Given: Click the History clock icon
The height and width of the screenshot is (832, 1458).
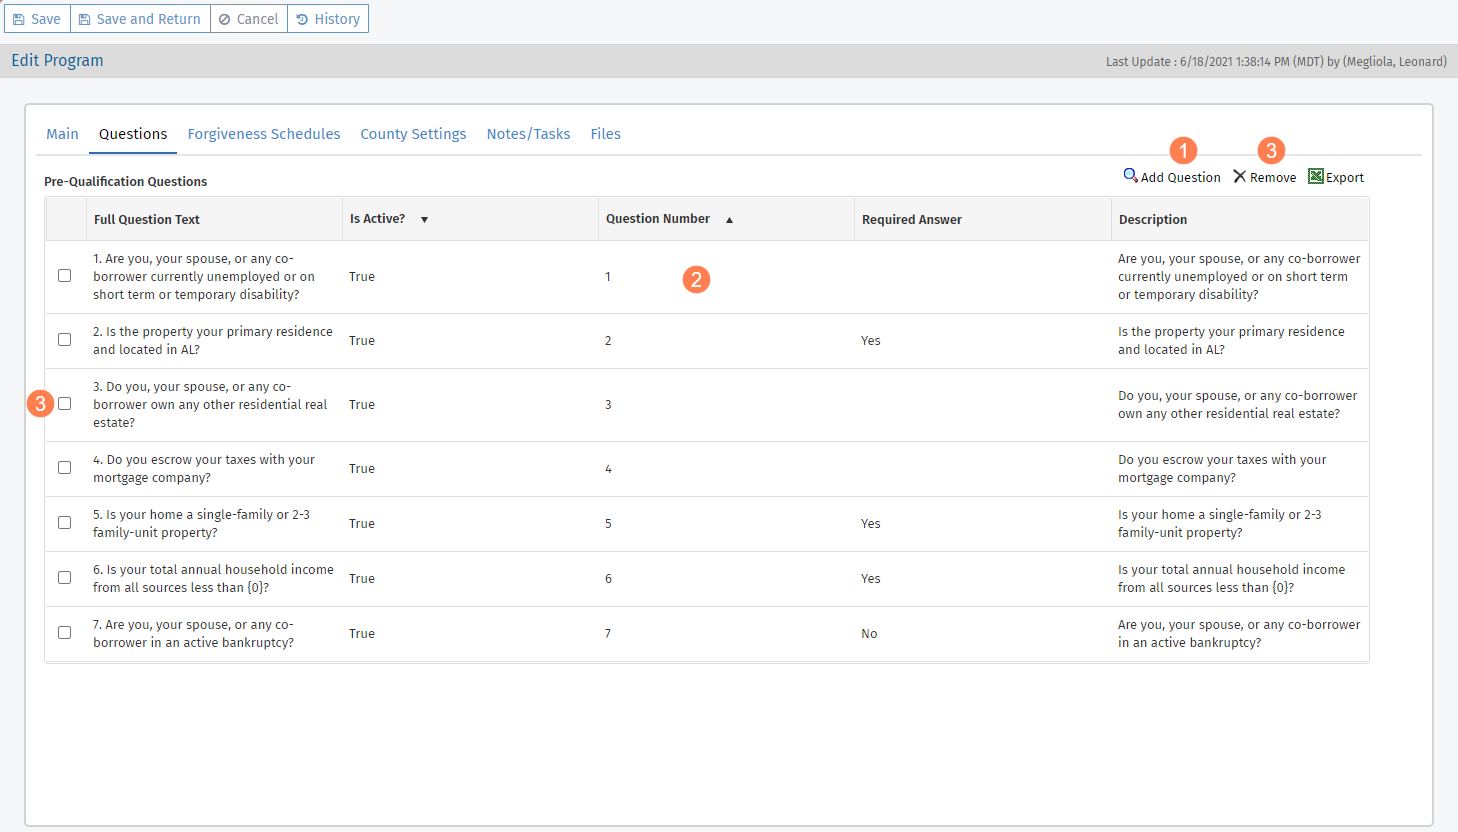Looking at the screenshot, I should click(x=302, y=19).
